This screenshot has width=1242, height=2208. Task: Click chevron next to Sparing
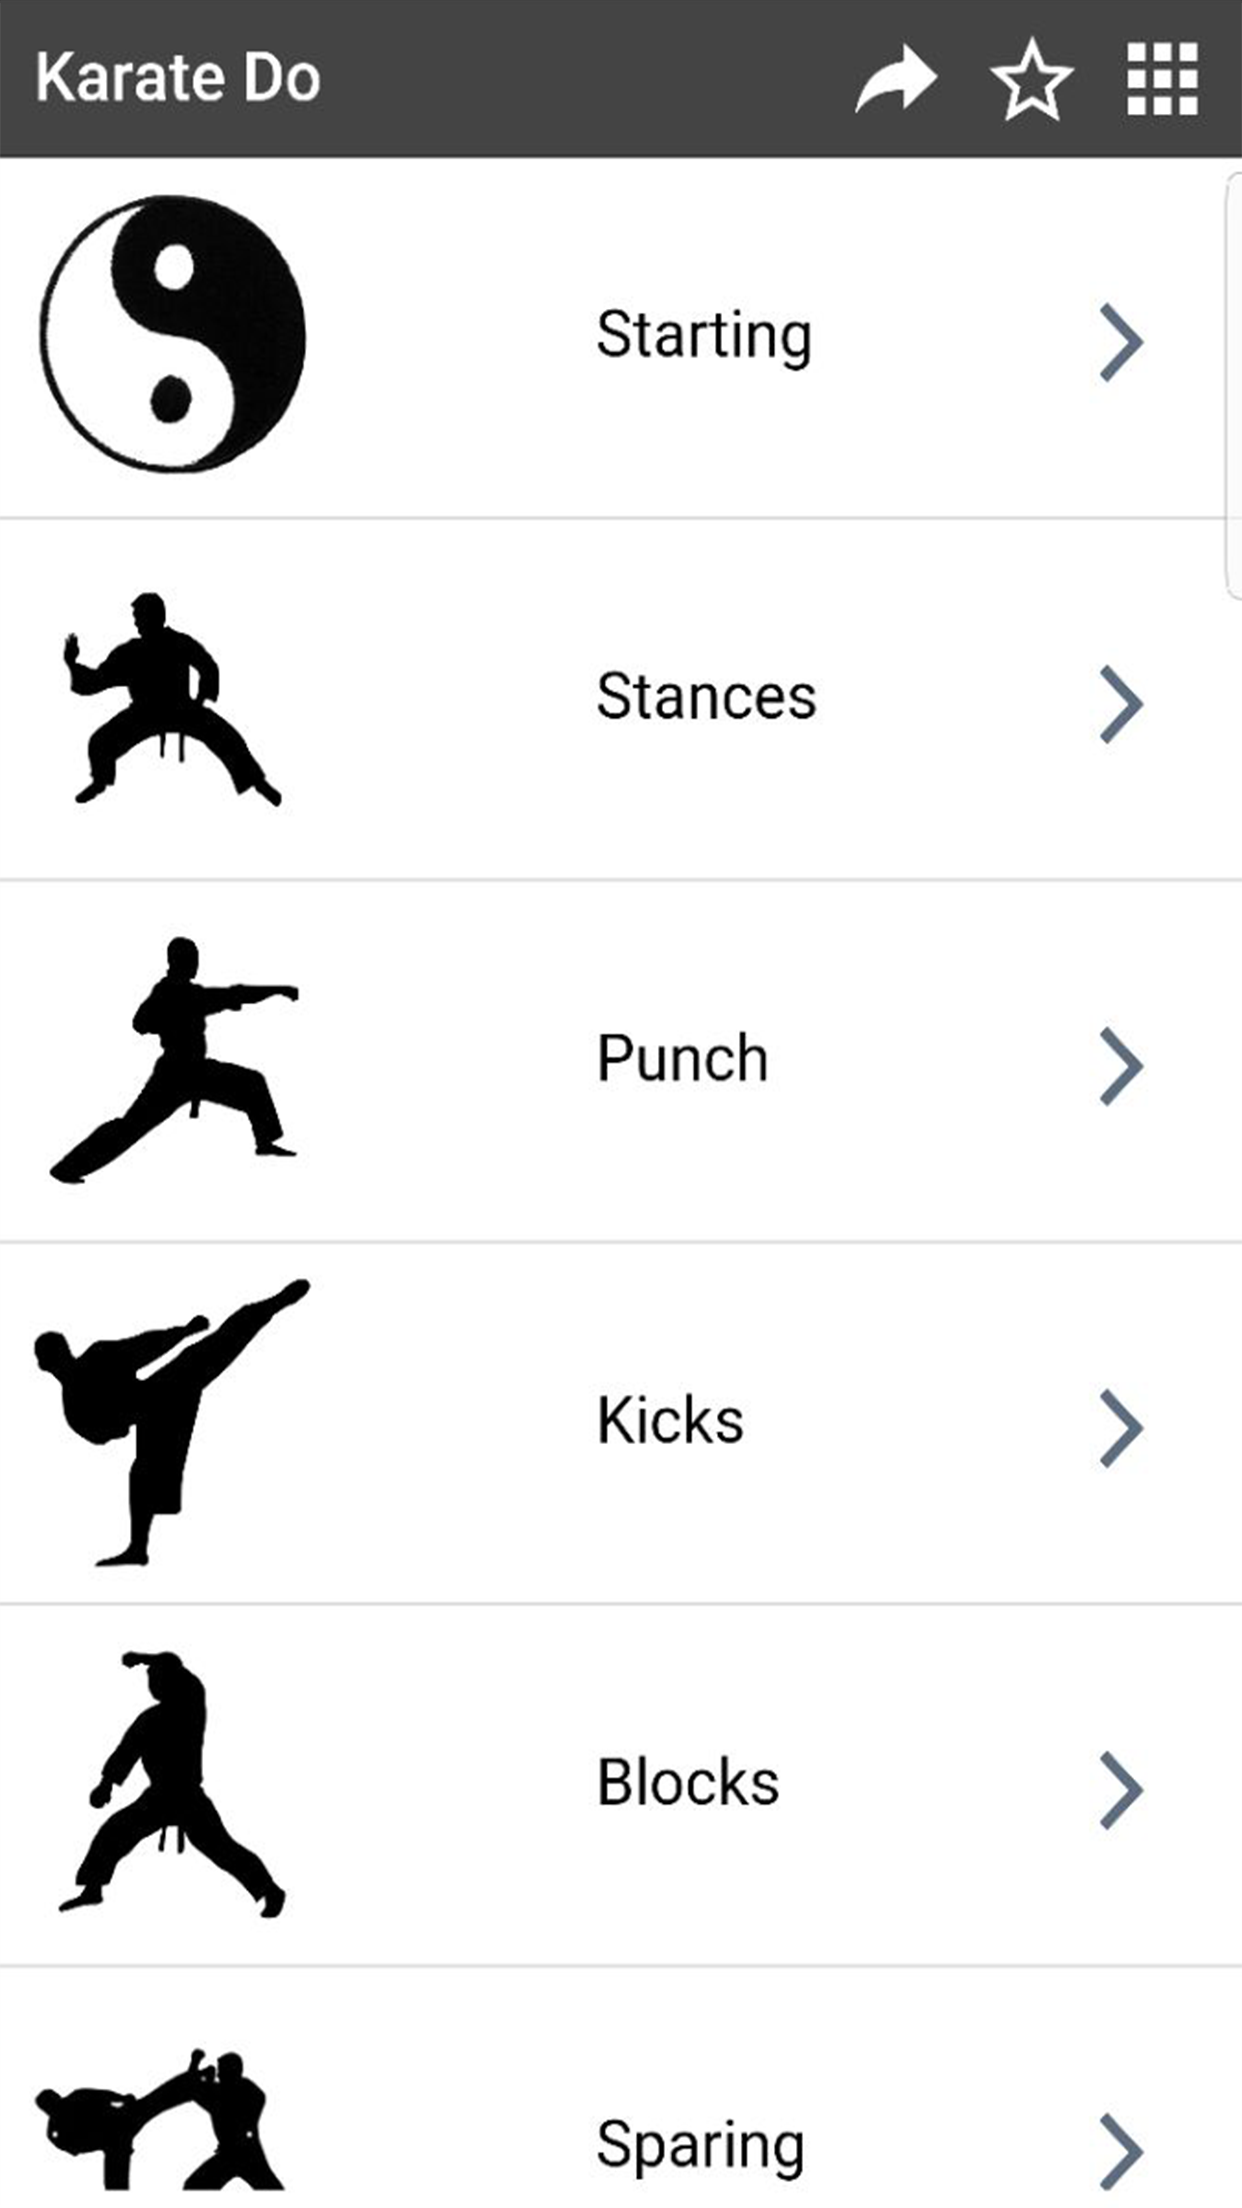1120,2150
